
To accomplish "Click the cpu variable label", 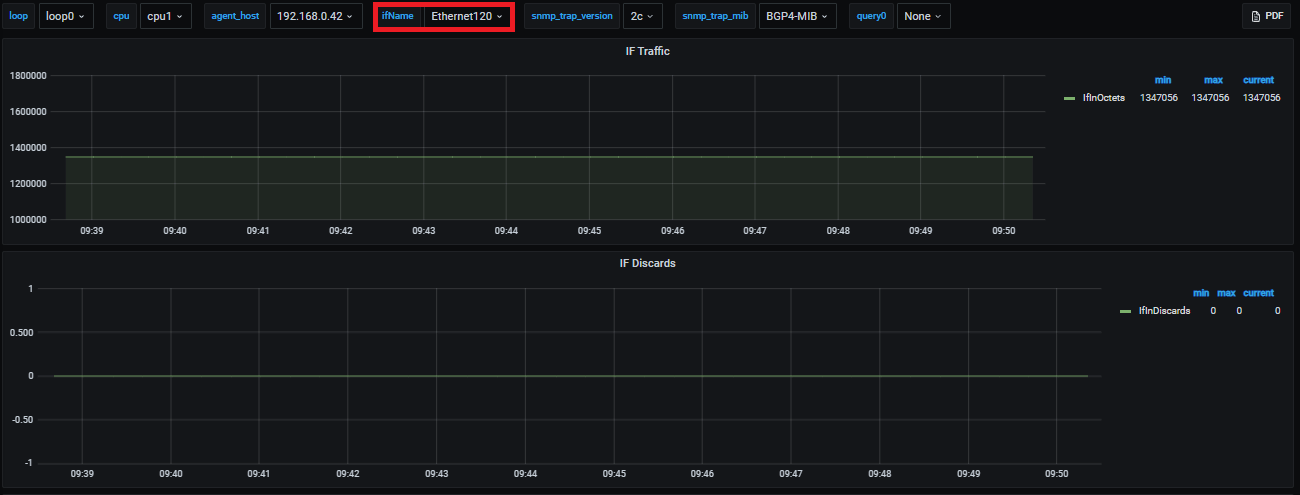I will pyautogui.click(x=122, y=16).
